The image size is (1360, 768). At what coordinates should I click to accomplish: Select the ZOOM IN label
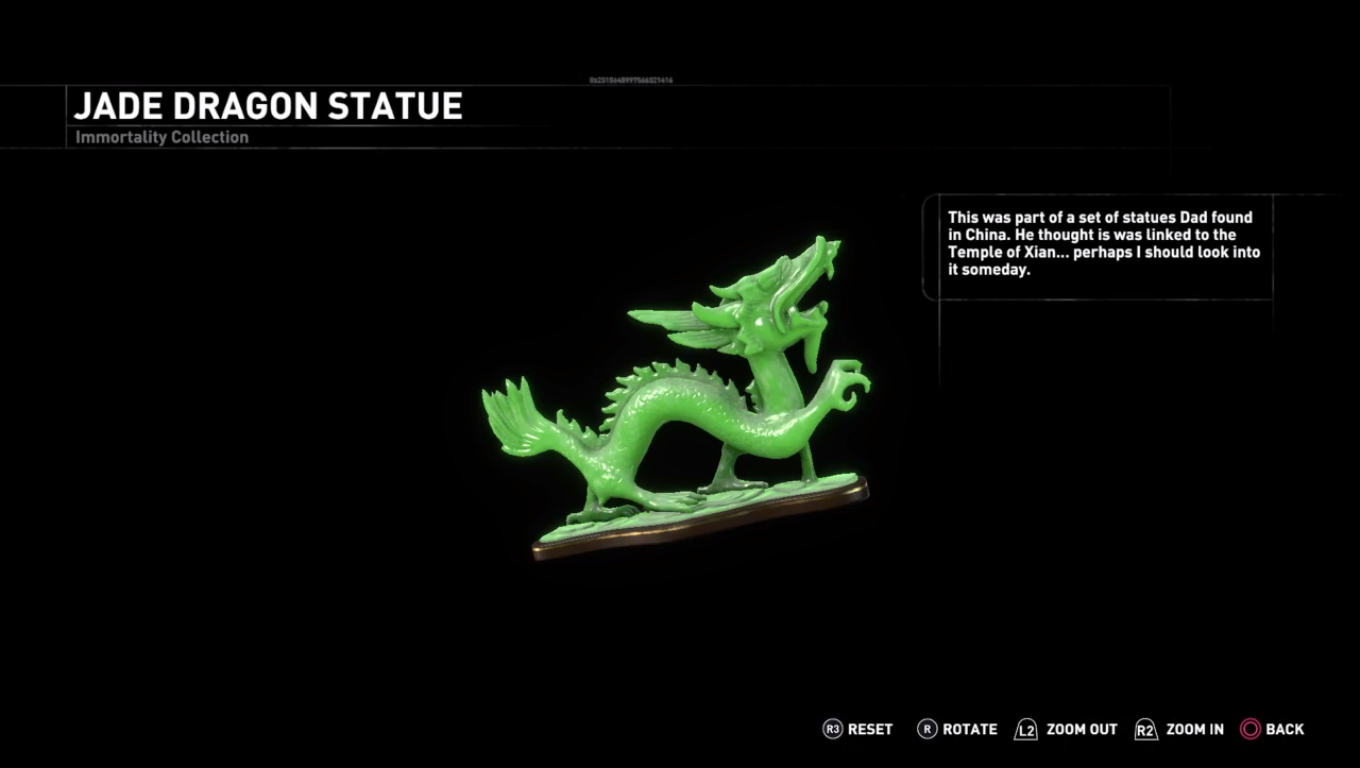[1195, 729]
